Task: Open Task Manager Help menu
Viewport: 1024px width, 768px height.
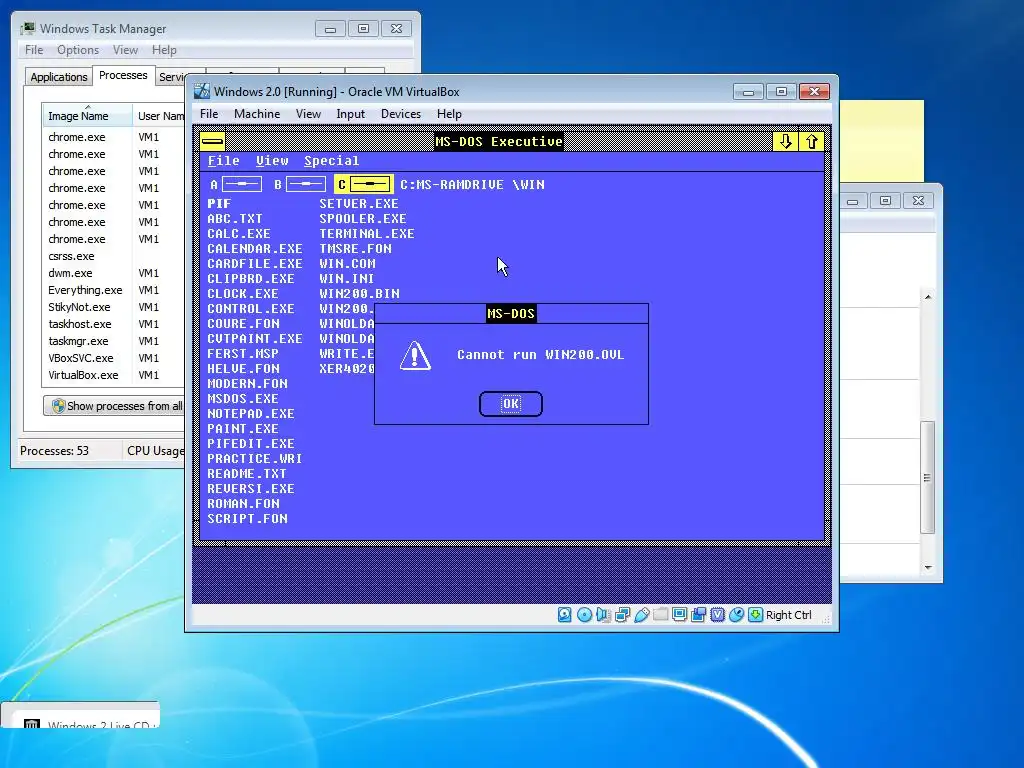Action: coord(164,50)
